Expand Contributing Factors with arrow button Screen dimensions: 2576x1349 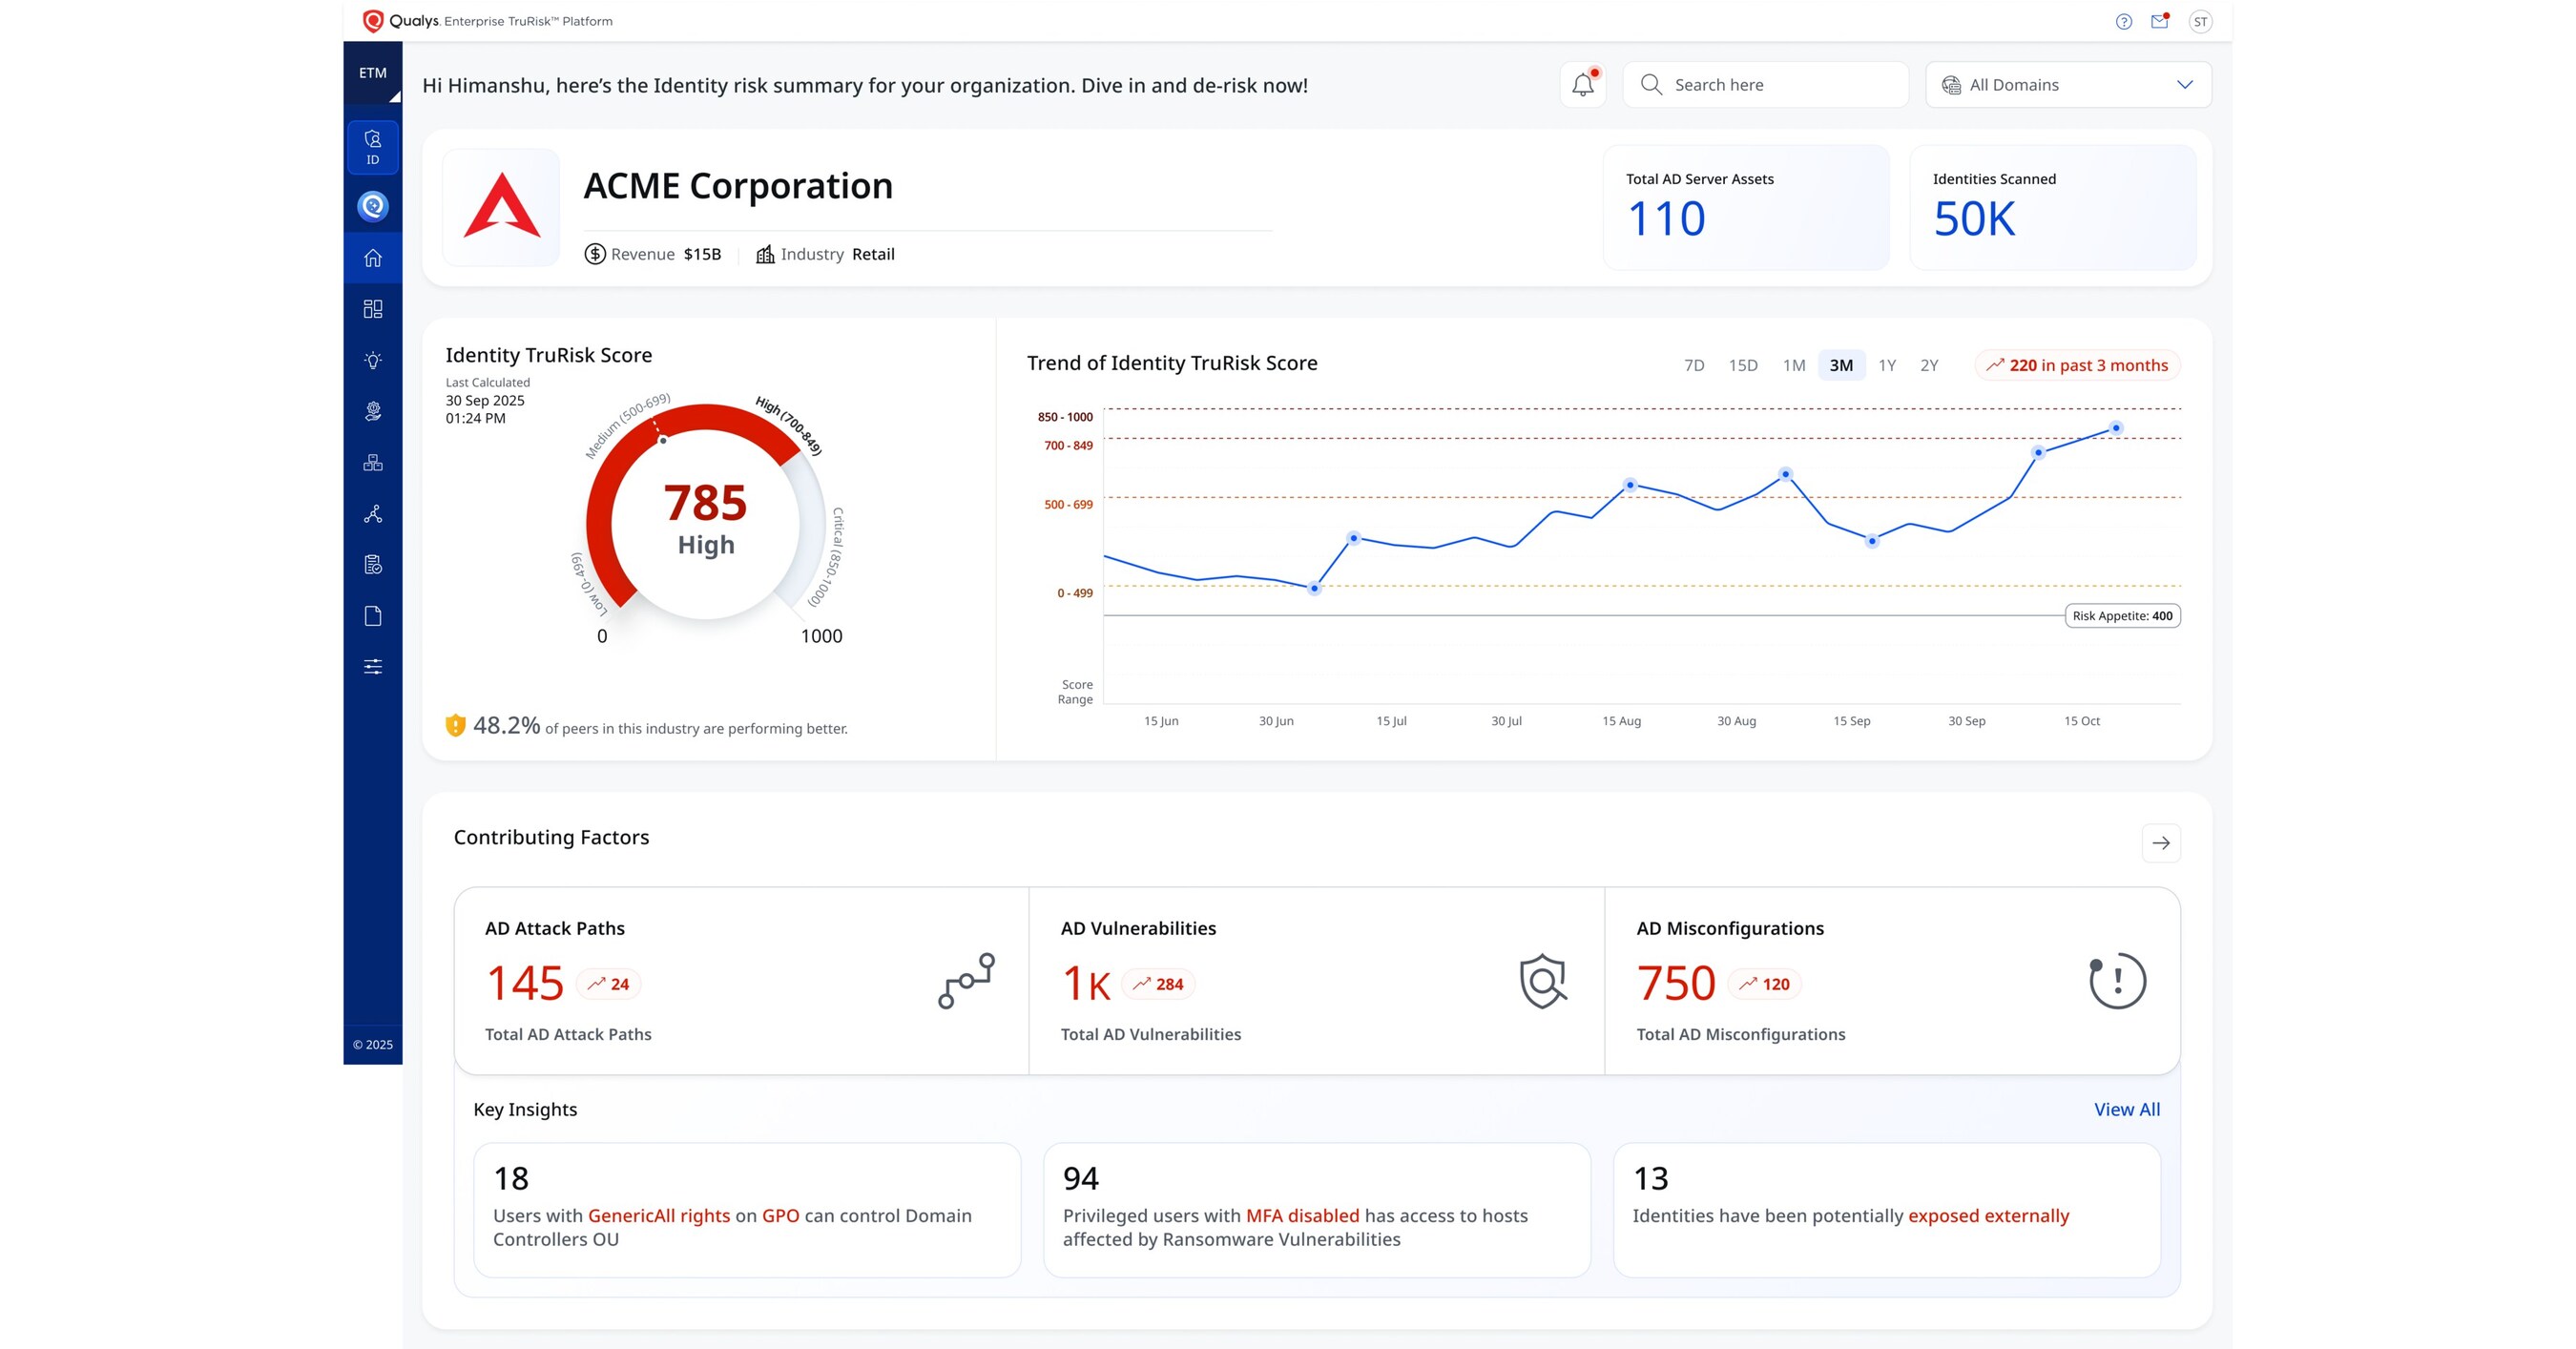(2161, 843)
